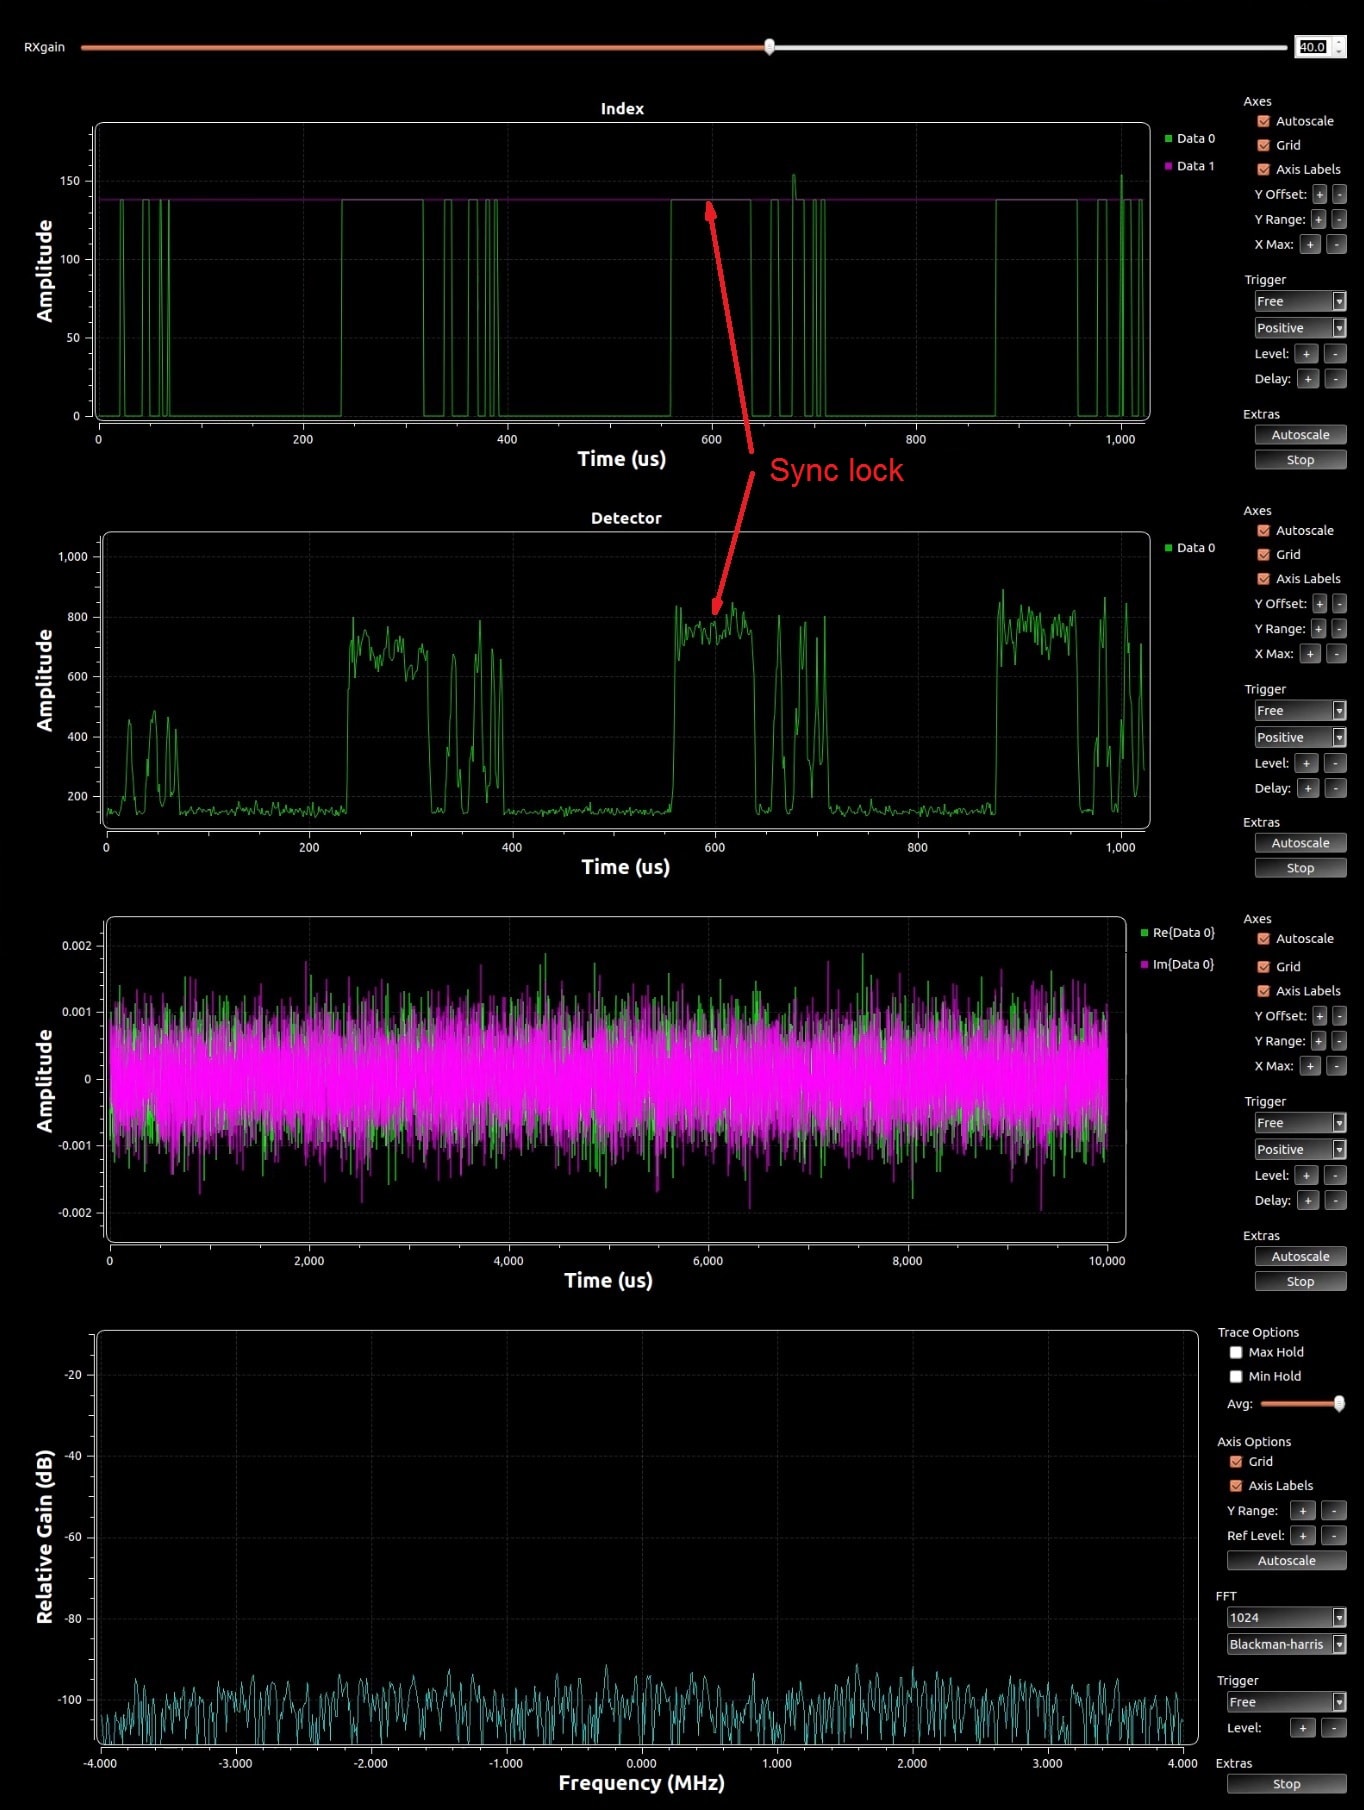Increment the RXgain spinbox up arrow
Image resolution: width=1364 pixels, height=1810 pixels.
coord(1339,42)
